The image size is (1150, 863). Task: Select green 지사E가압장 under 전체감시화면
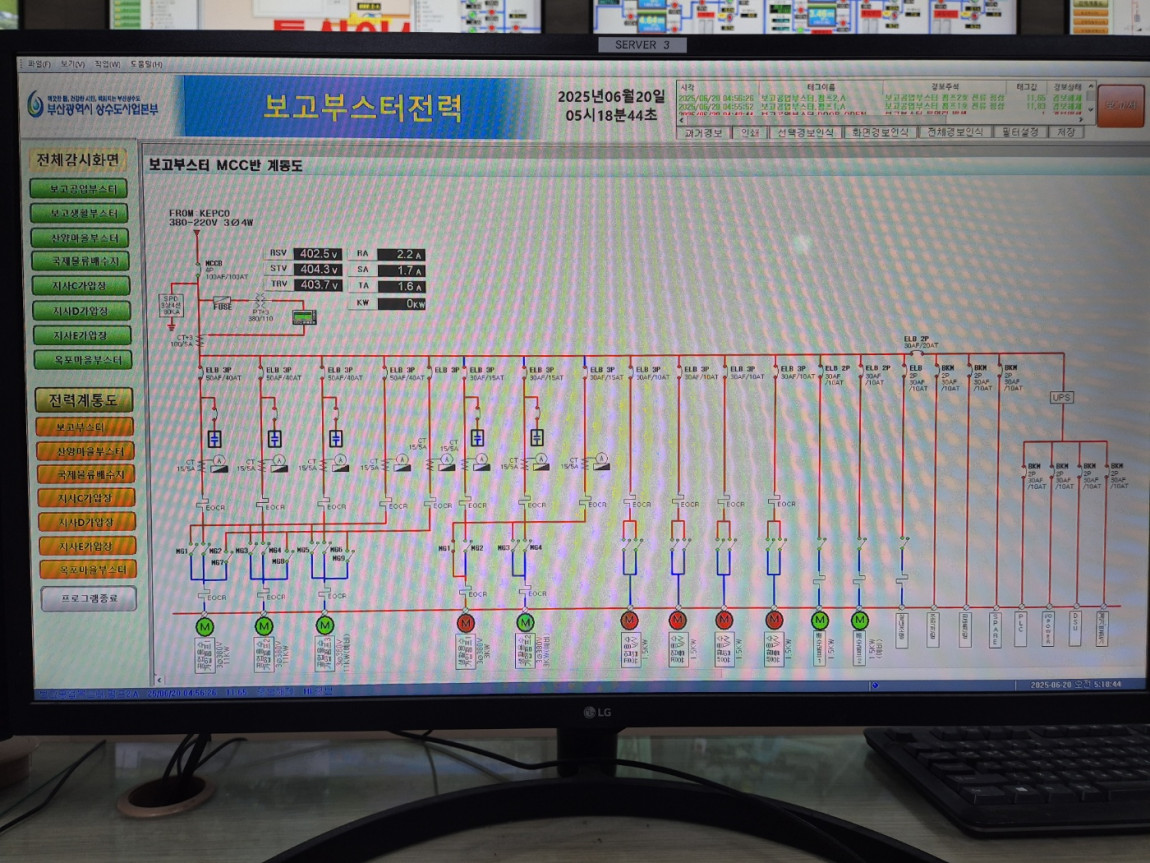pos(82,336)
